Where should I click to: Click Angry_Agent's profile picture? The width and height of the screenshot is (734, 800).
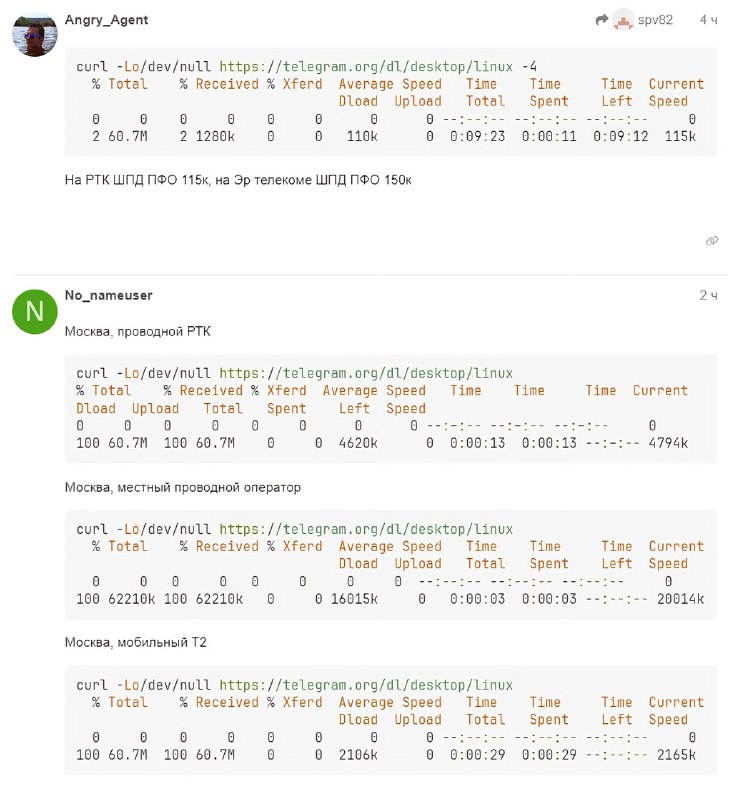point(33,30)
